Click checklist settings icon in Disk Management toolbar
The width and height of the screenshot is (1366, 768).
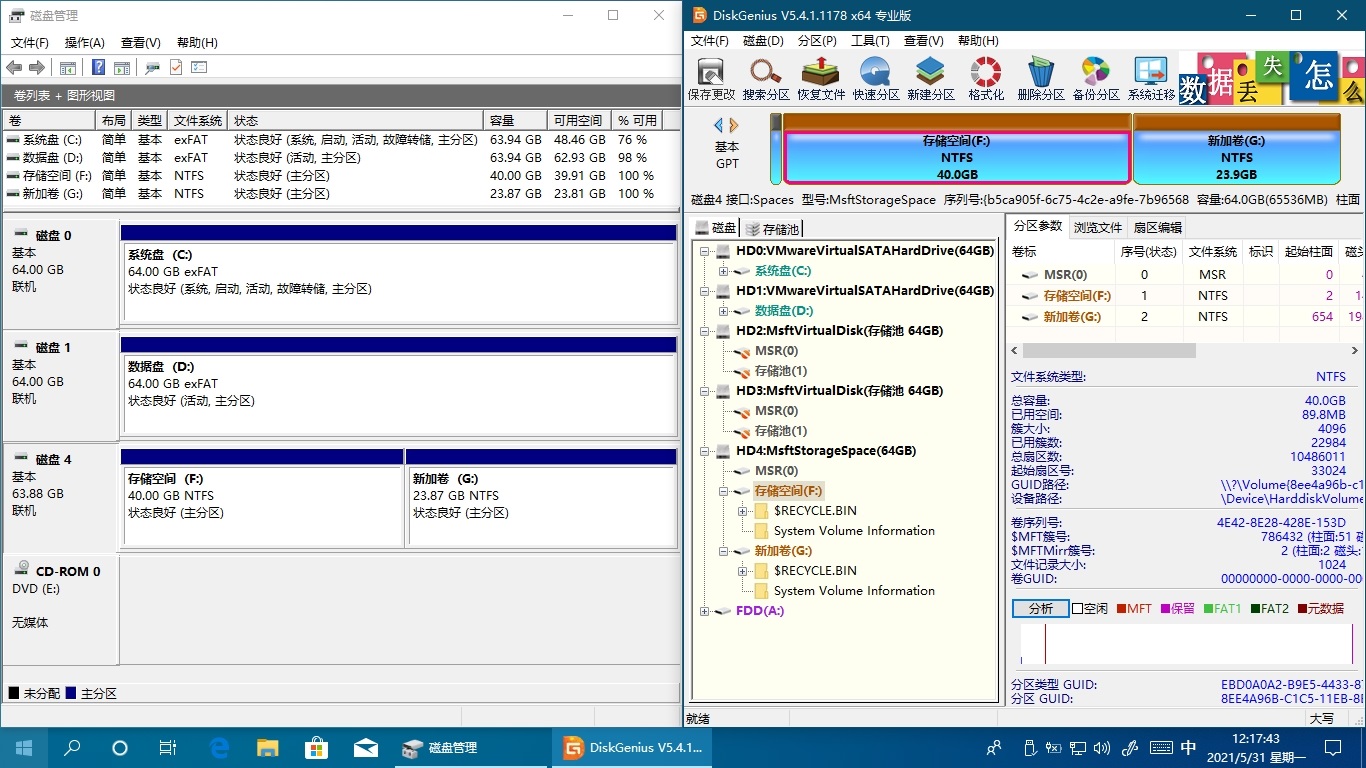tap(199, 68)
